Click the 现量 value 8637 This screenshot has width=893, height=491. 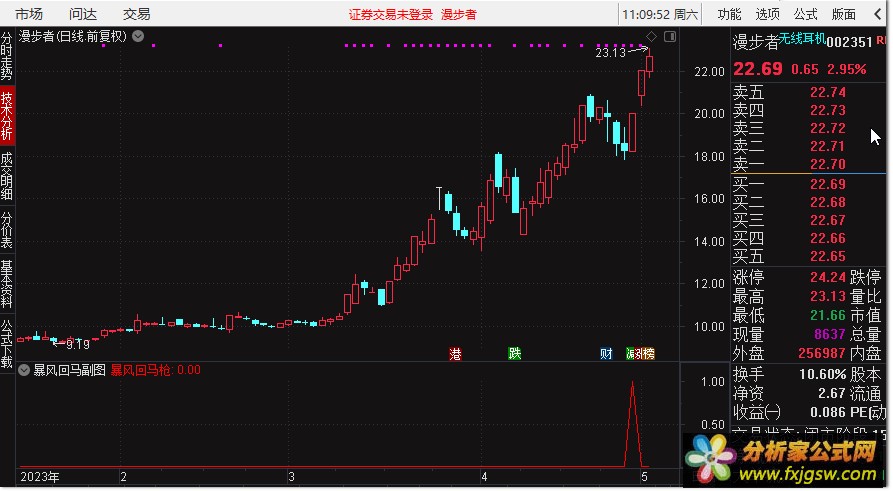tap(830, 334)
